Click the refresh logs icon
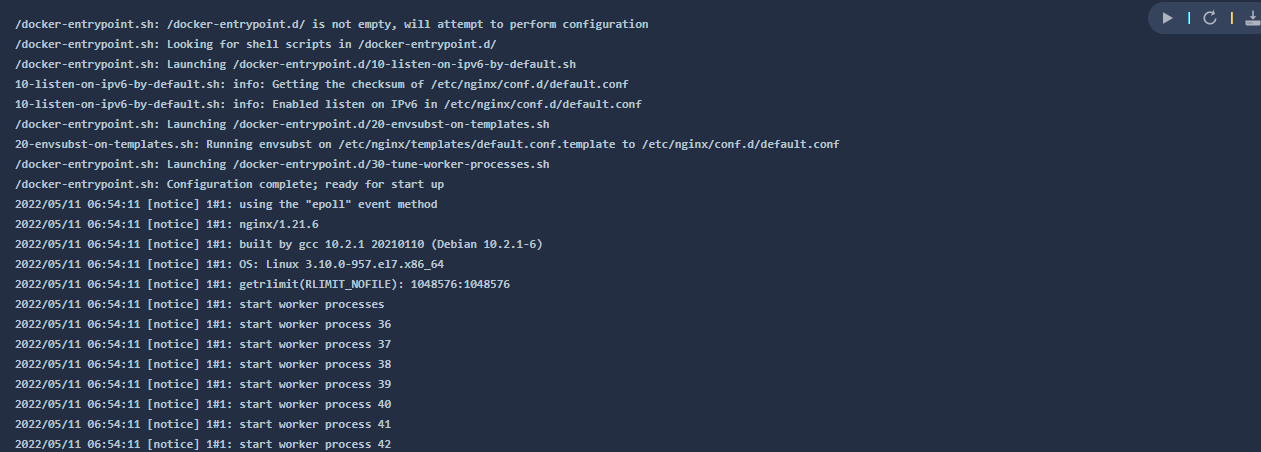Screen dimensions: 1261x452 (1209, 18)
